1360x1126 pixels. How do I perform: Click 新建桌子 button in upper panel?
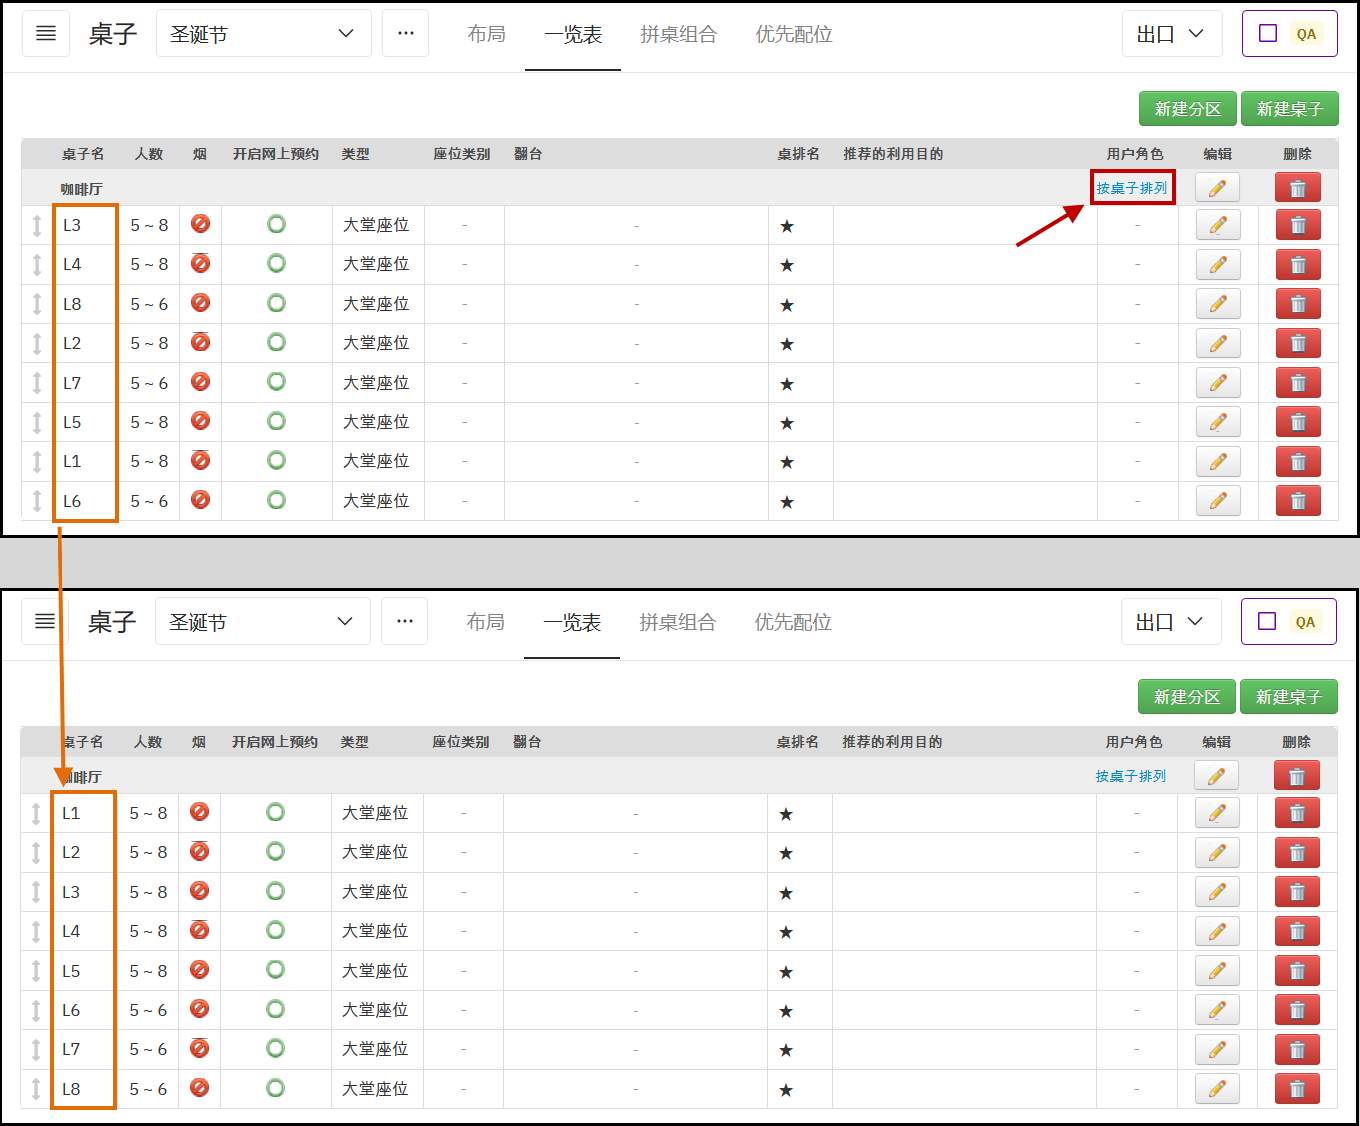click(1290, 109)
